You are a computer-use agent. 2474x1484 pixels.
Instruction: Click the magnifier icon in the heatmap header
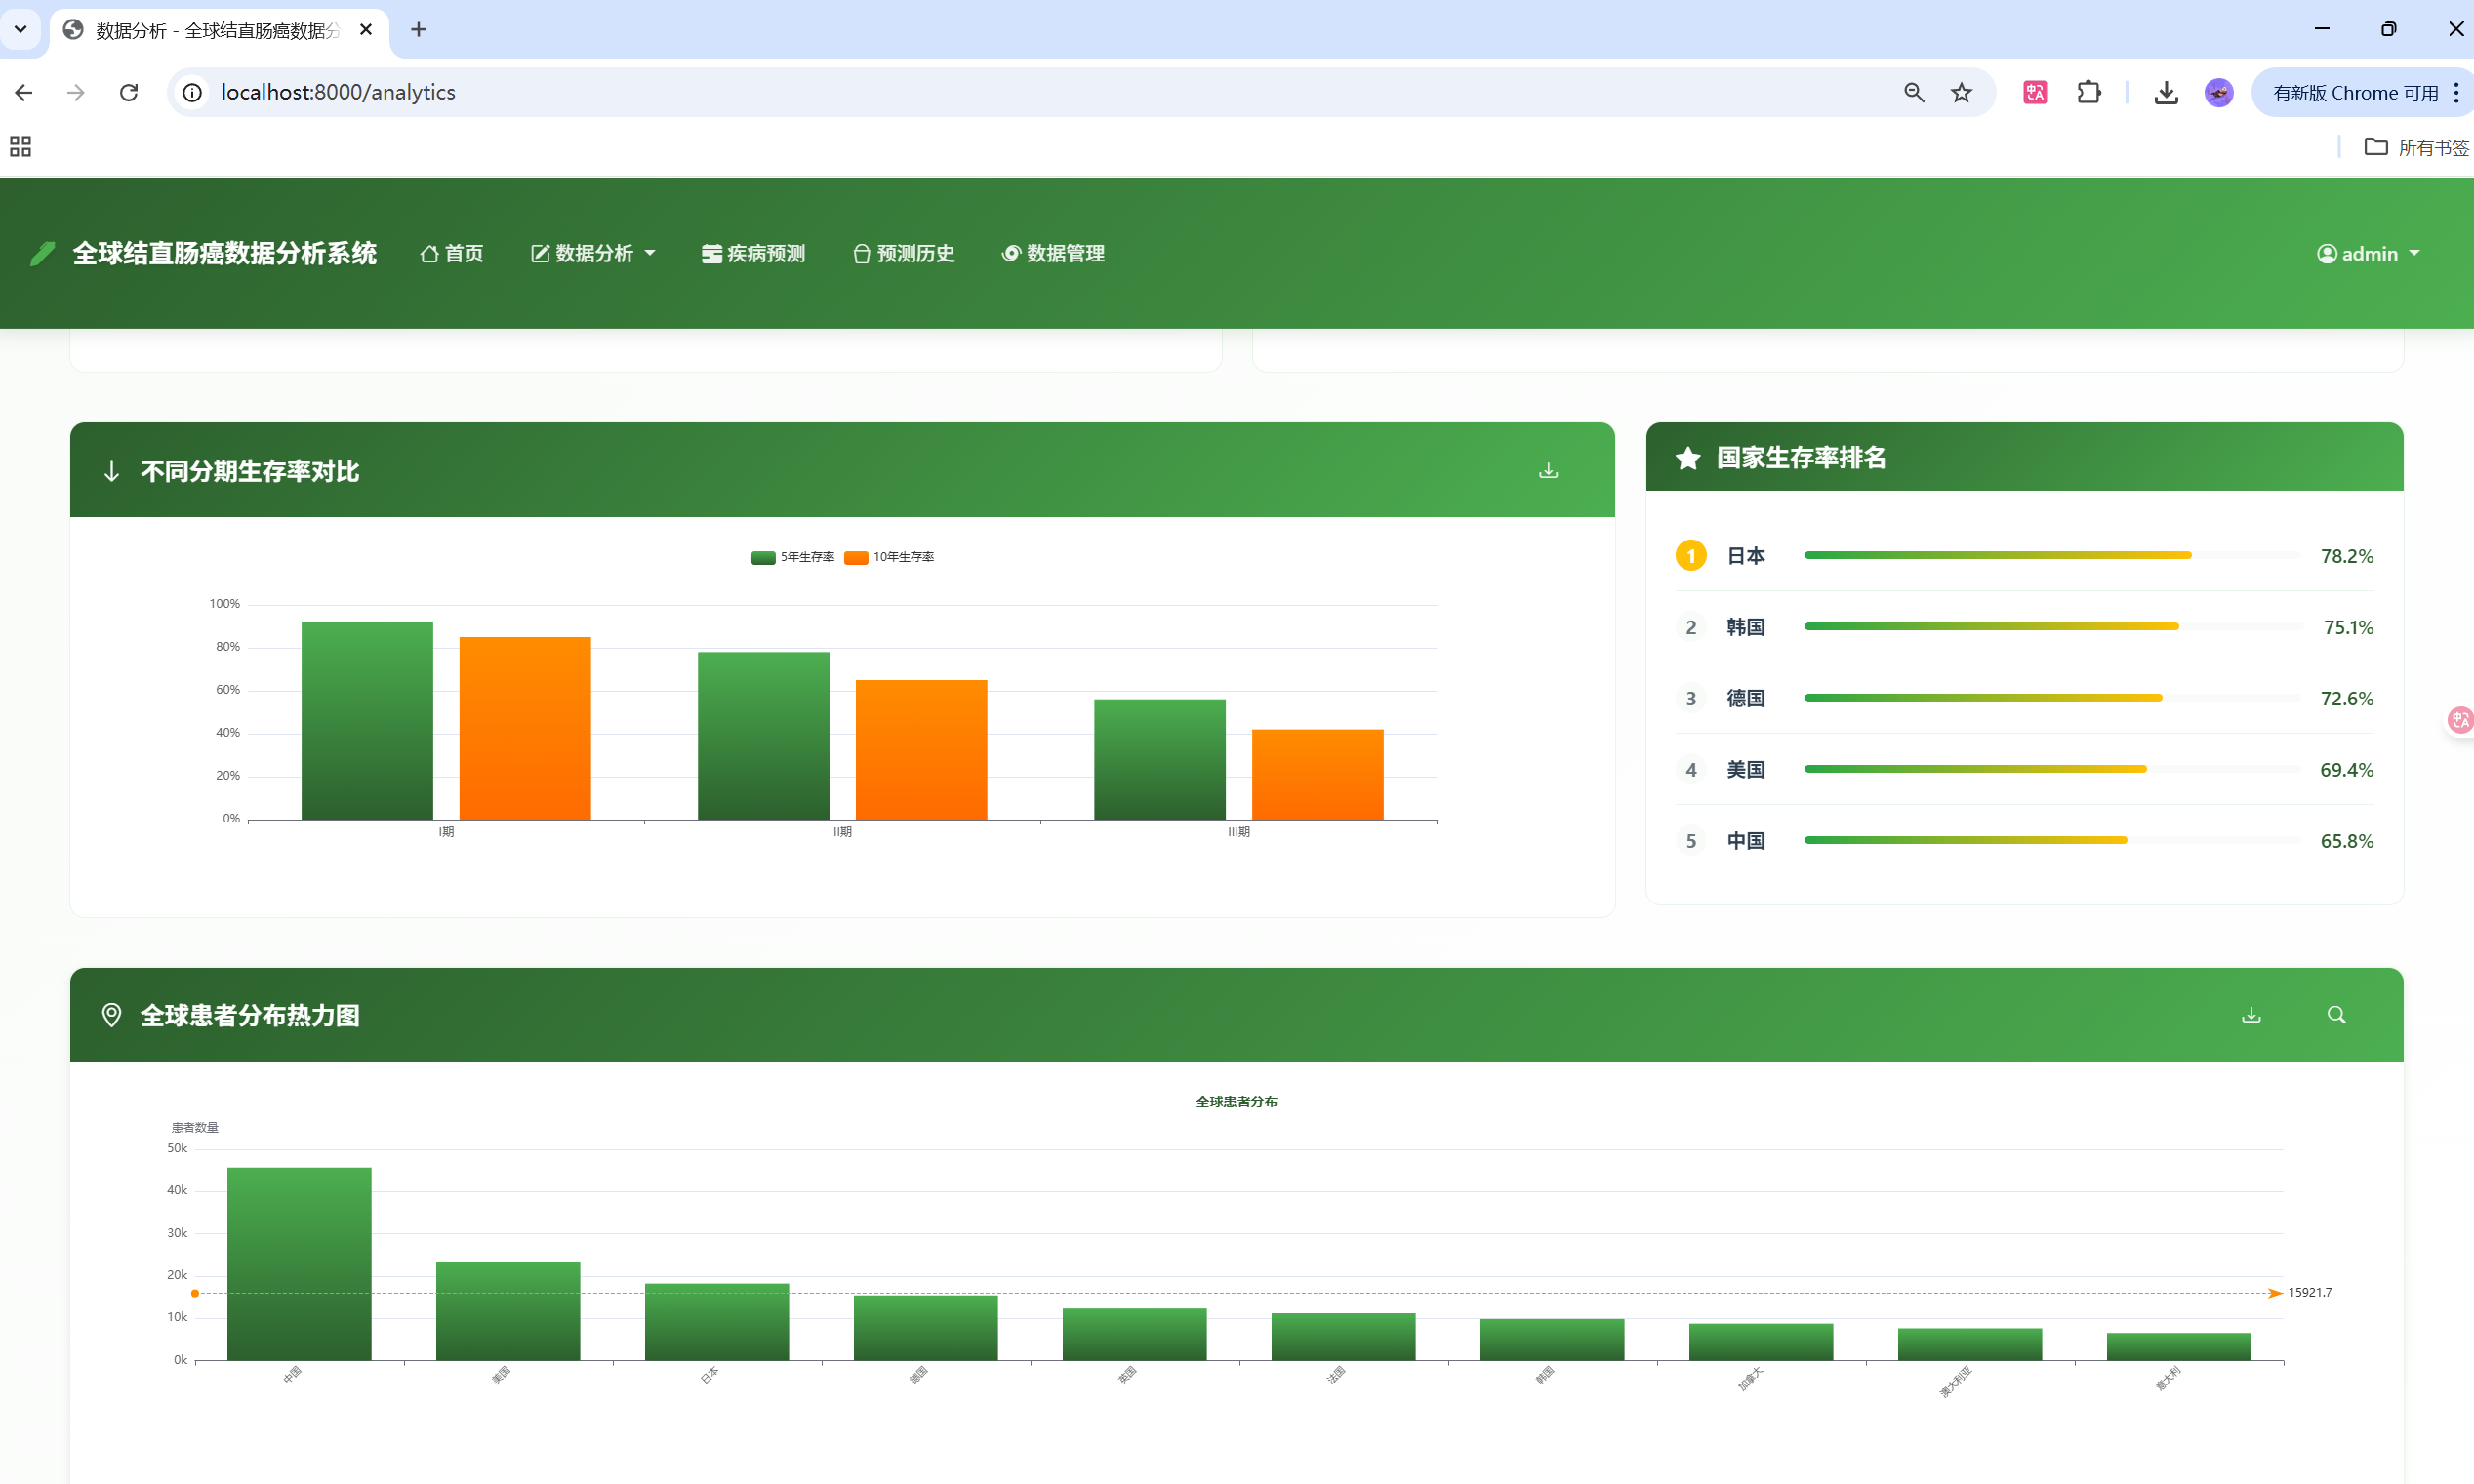point(2336,1015)
